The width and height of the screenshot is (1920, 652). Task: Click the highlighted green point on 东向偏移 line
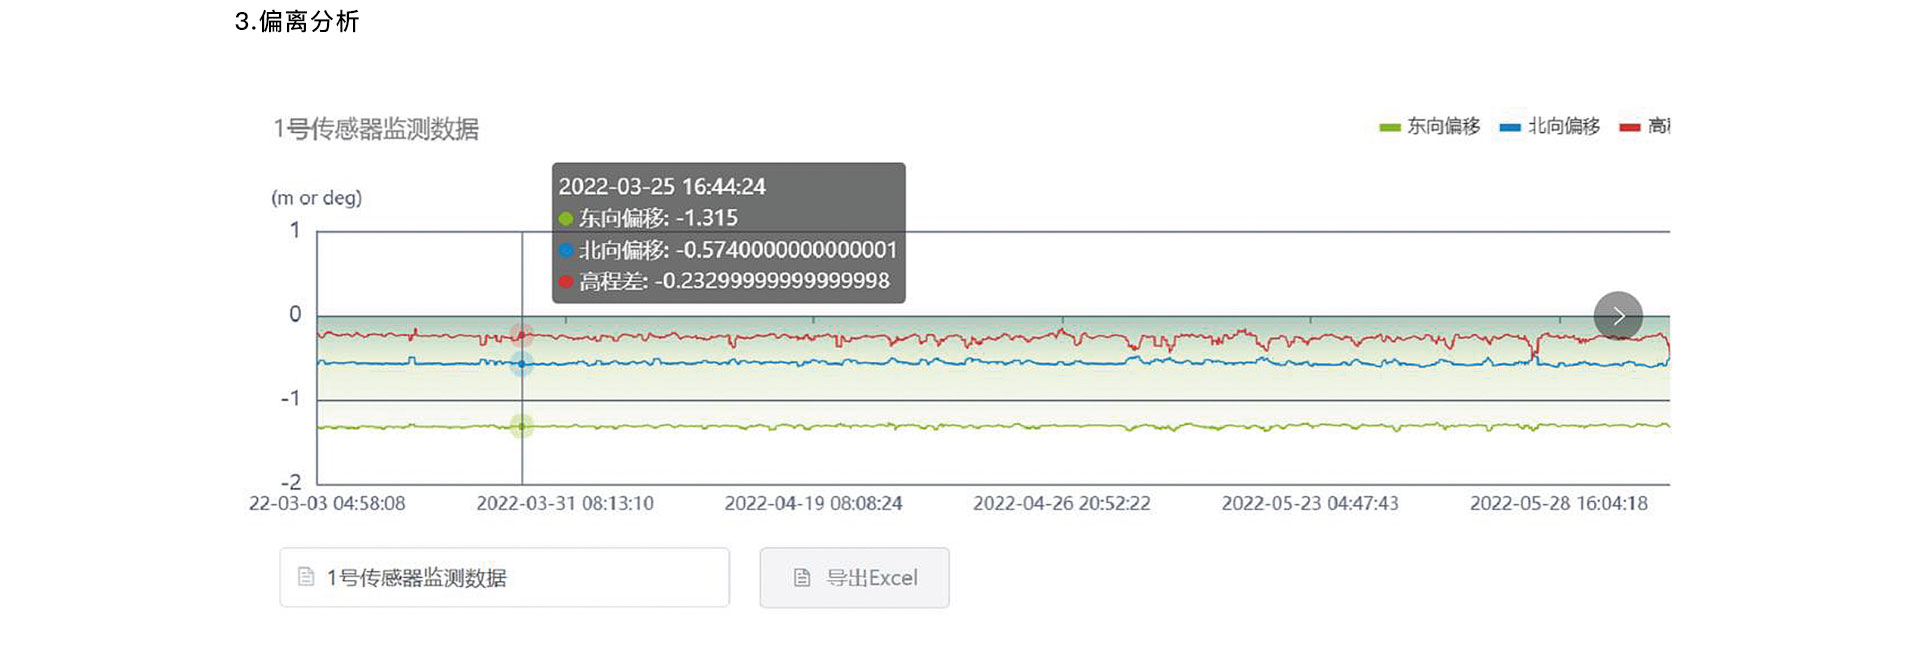tap(521, 426)
